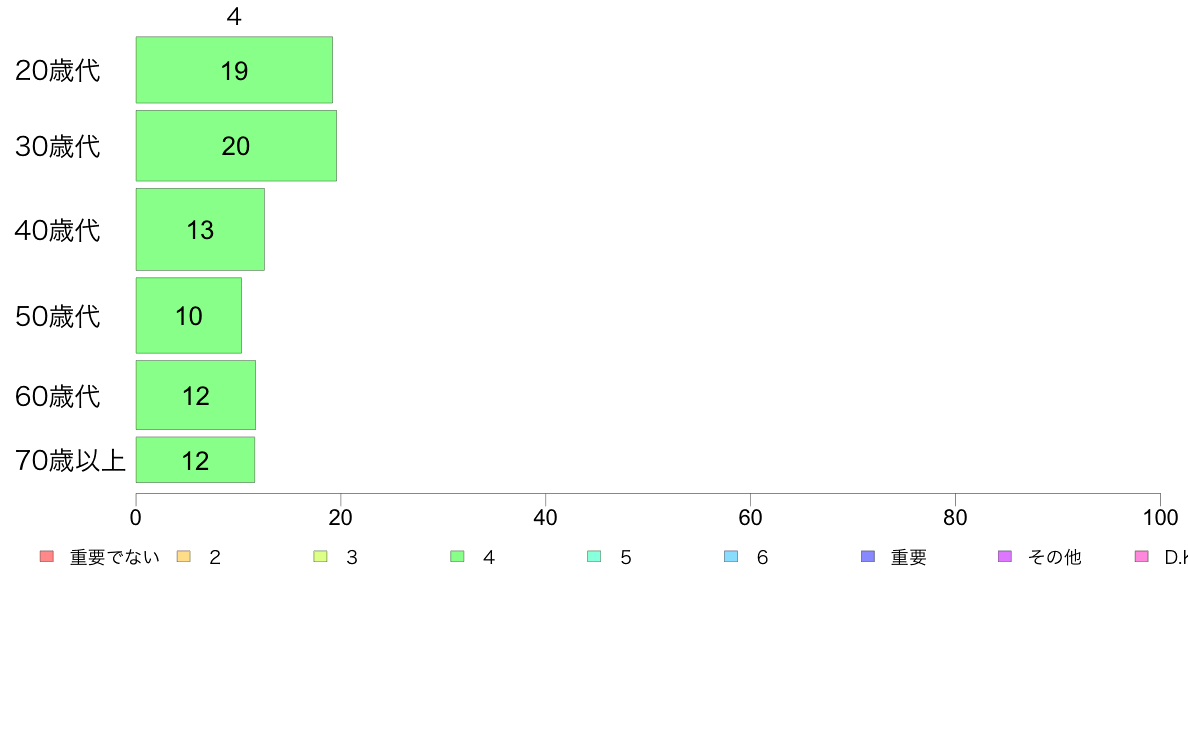This screenshot has height=736, width=1188.
Task: Select the 20歳代 bar showing 19
Action: click(x=234, y=70)
